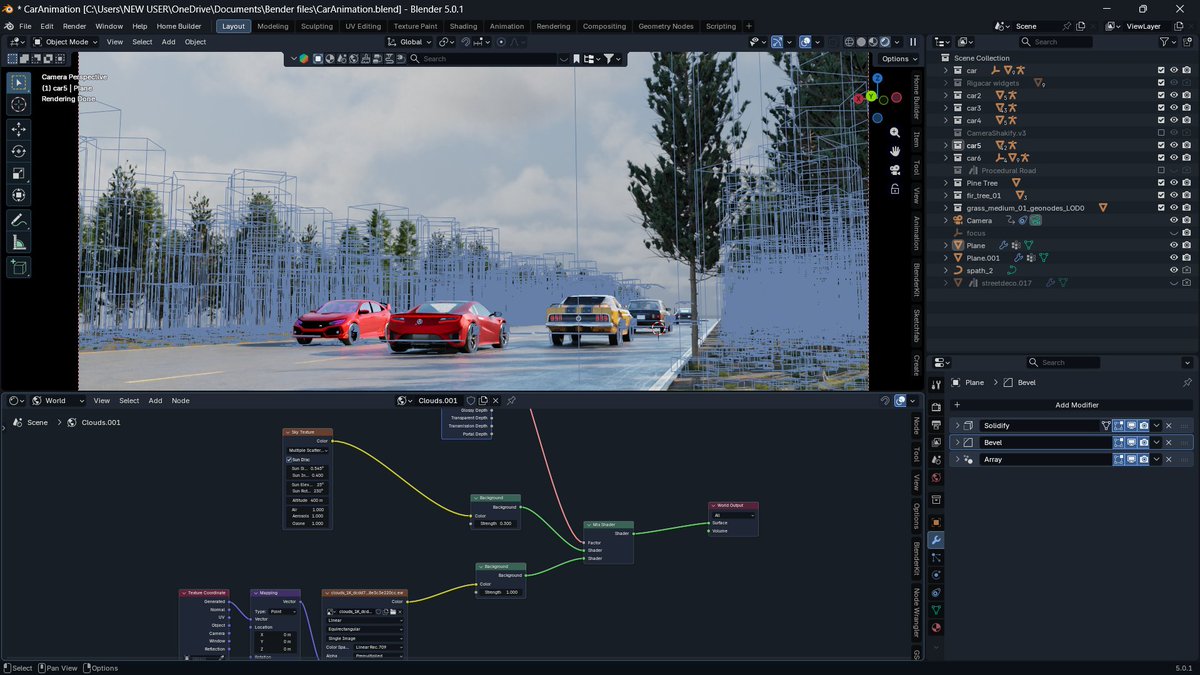This screenshot has height=675, width=1200.
Task: Select the Measure ruler tool
Action: [19, 242]
